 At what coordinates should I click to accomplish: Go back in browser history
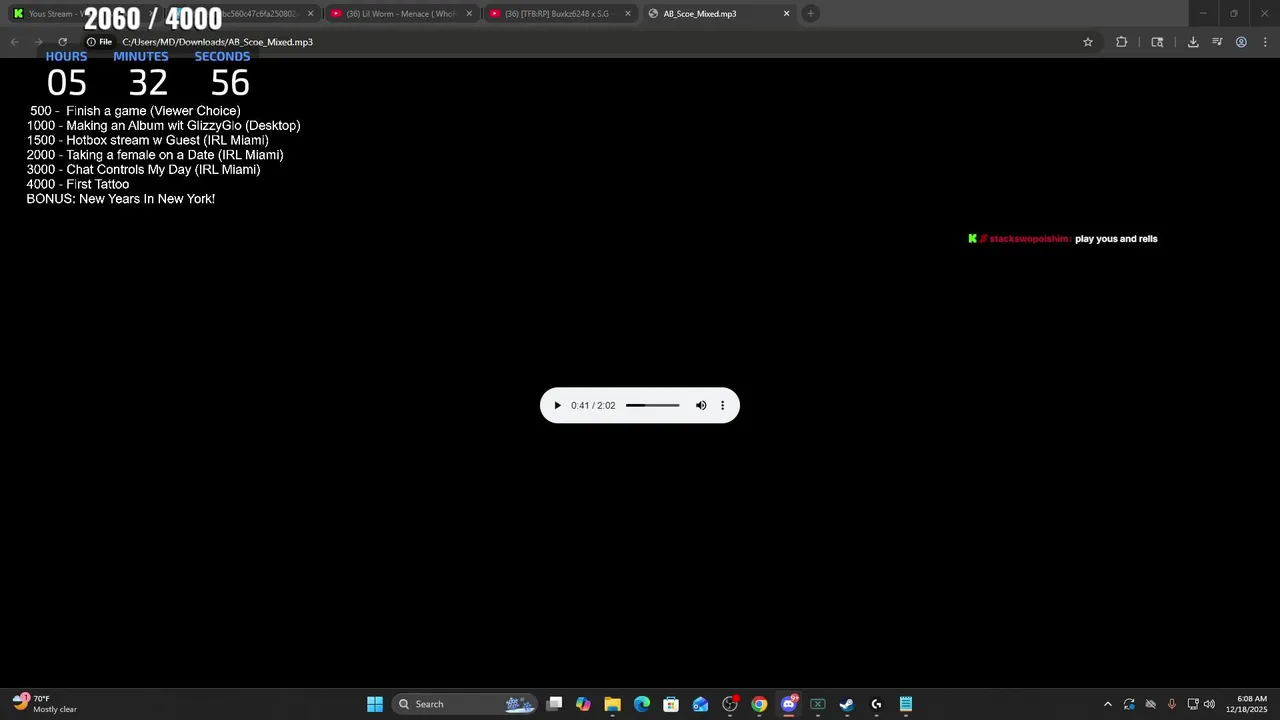tap(14, 42)
